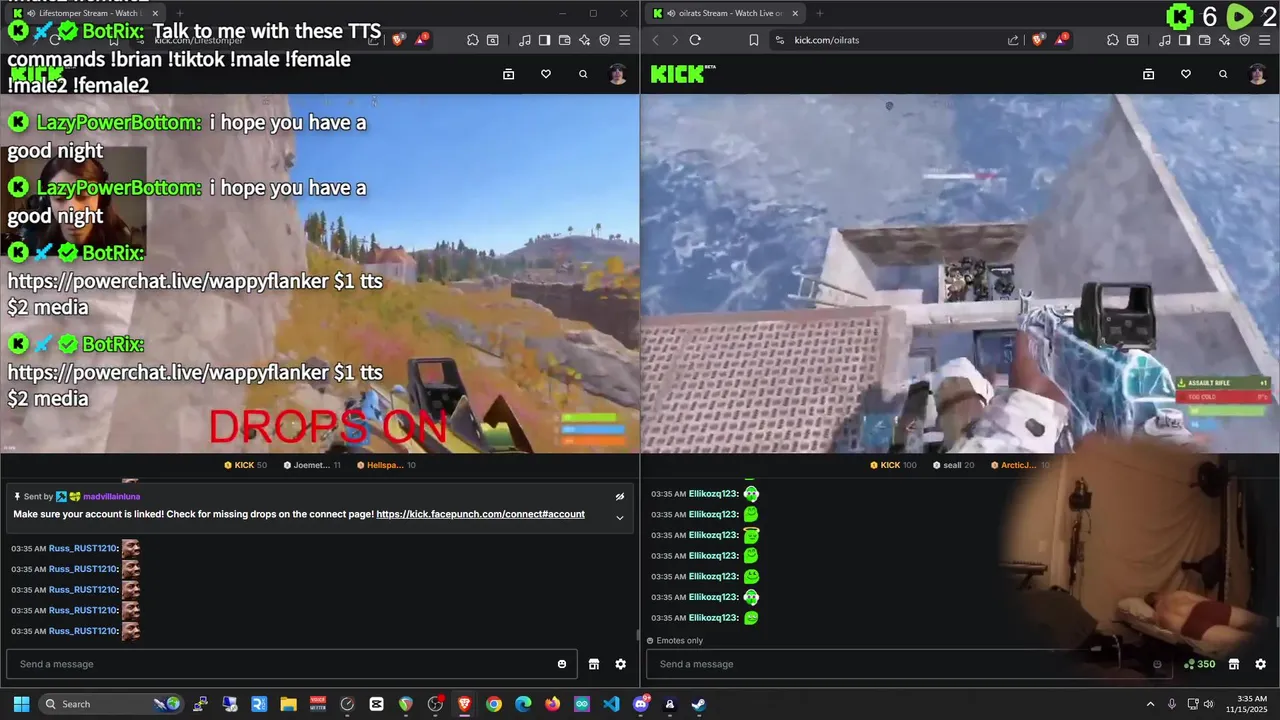This screenshot has width=1280, height=720.
Task: Open Brave VPN shield icon in Lifestomper window
Action: [604, 40]
